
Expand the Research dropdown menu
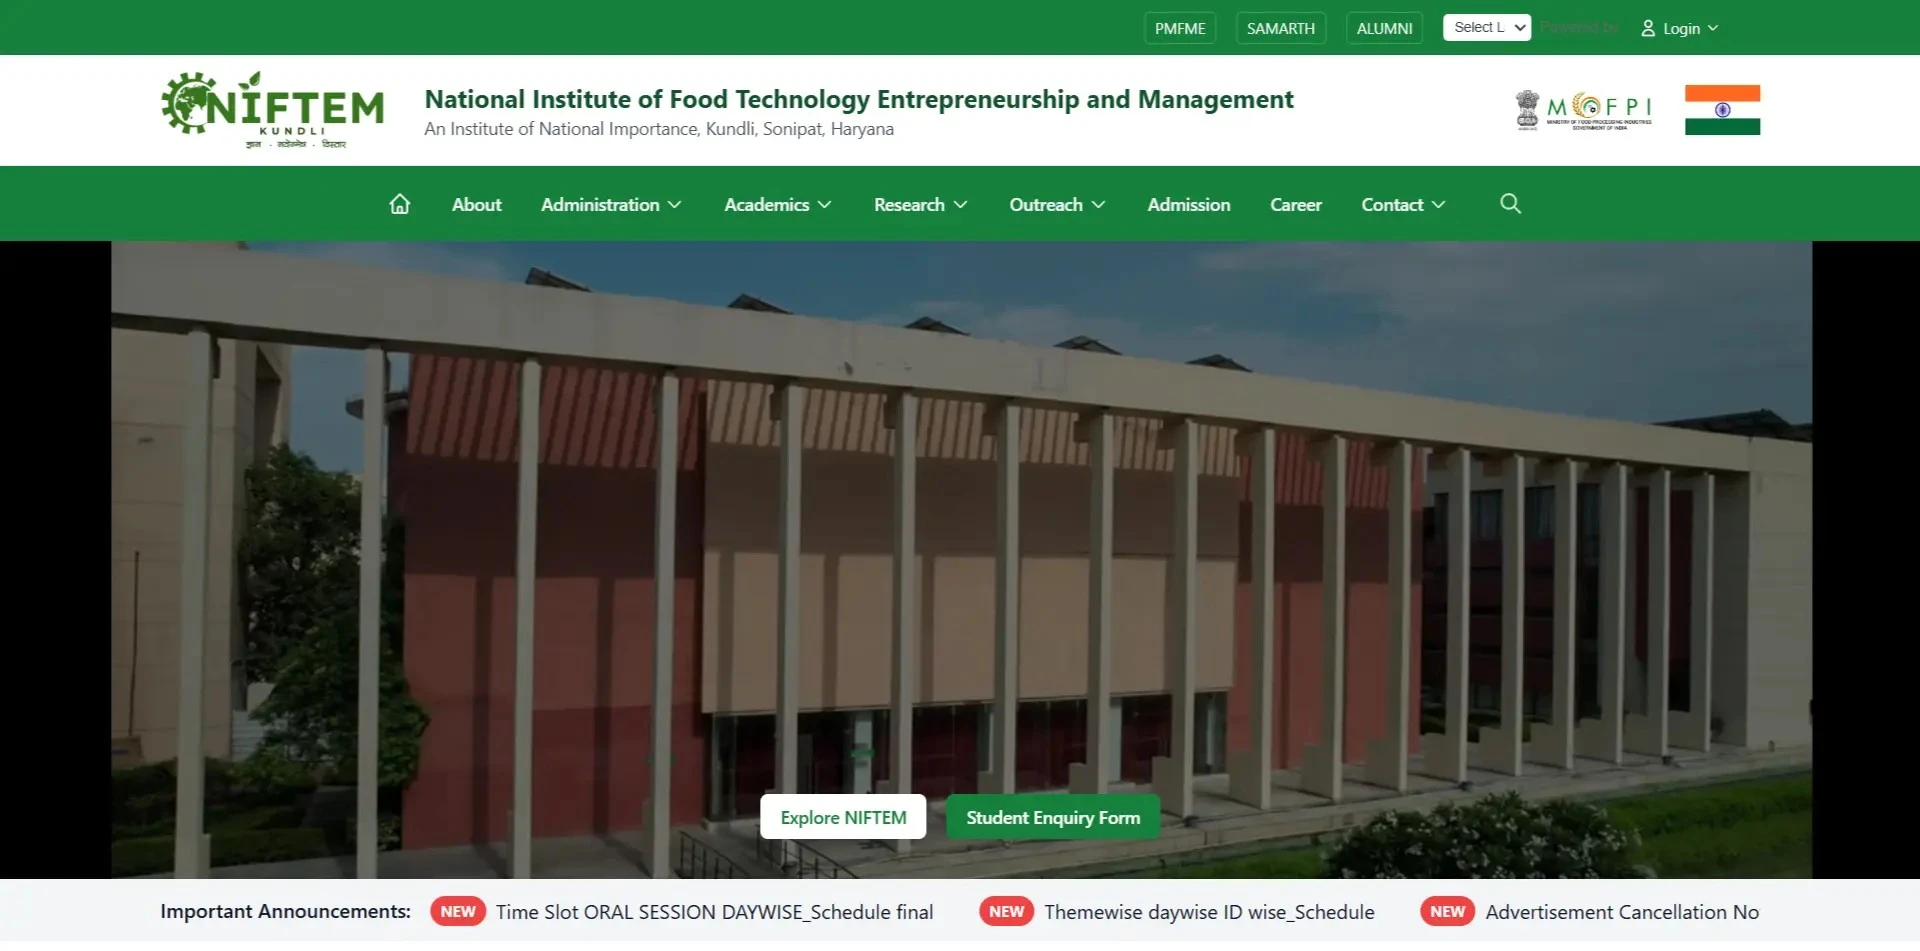(920, 206)
